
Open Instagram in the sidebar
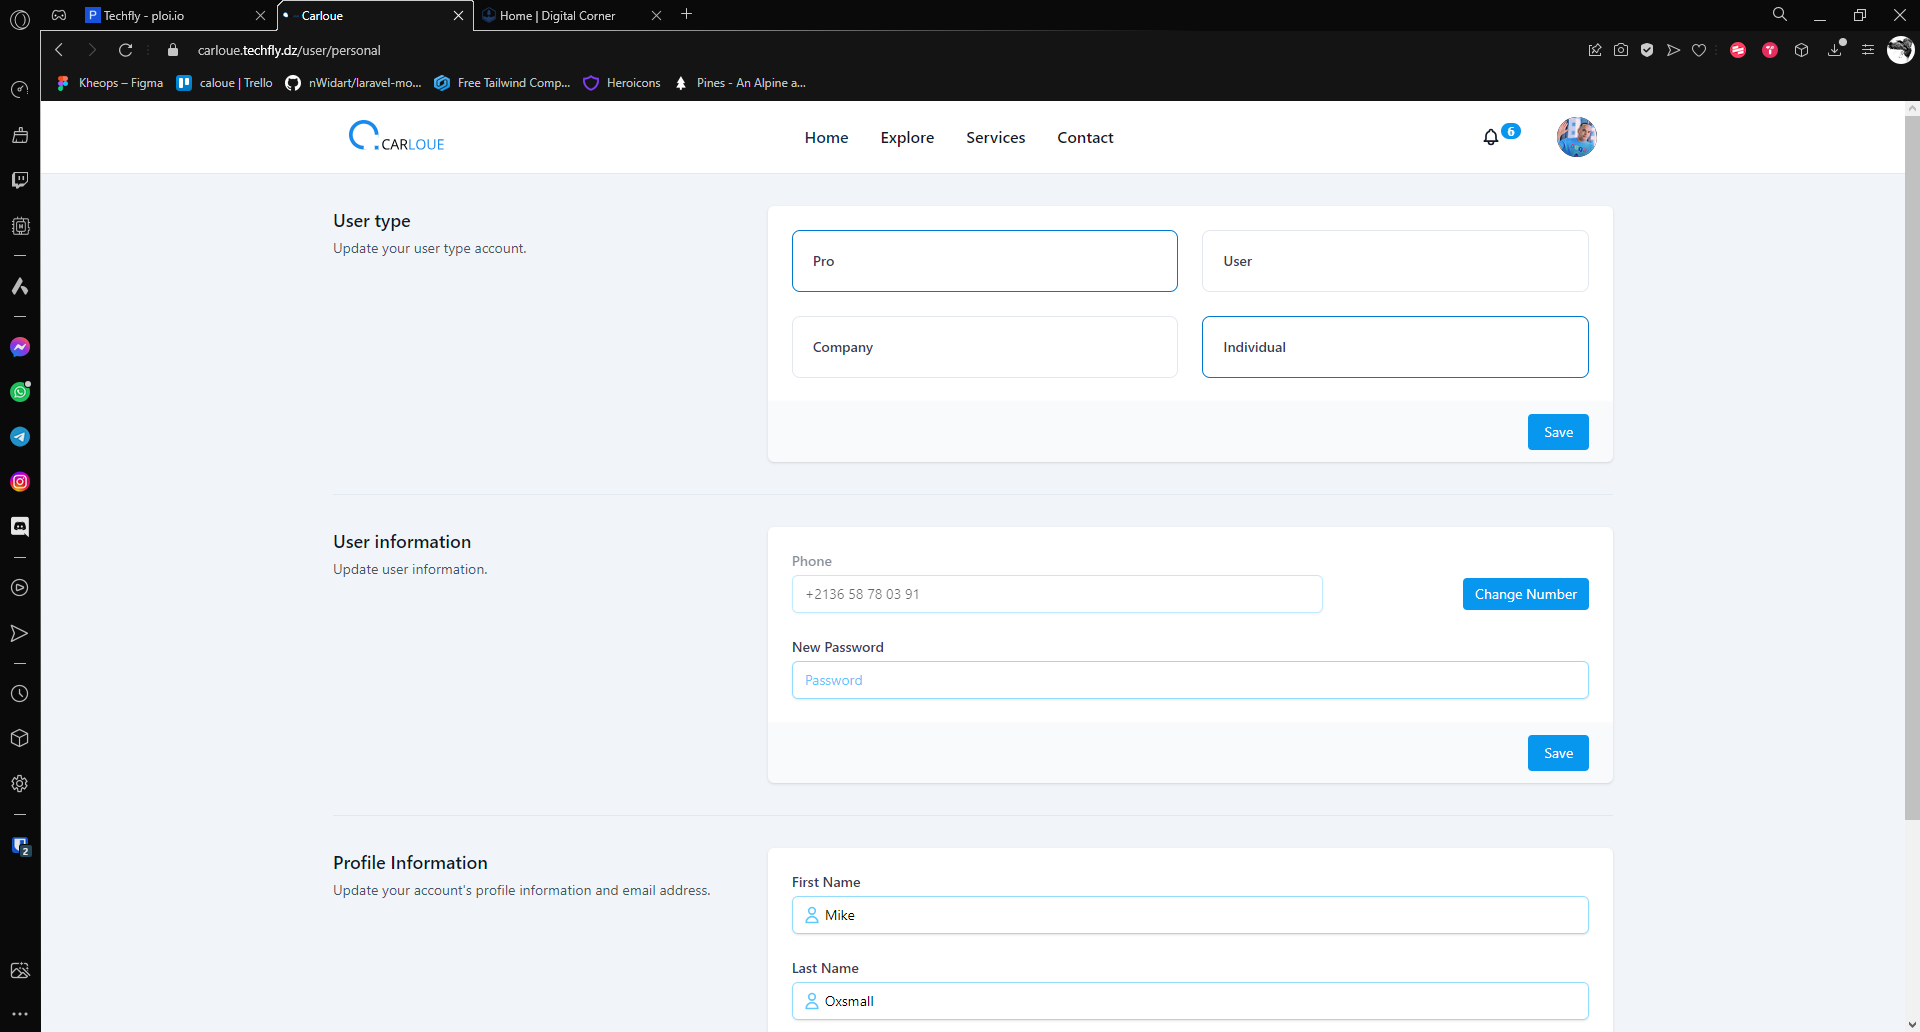[20, 482]
